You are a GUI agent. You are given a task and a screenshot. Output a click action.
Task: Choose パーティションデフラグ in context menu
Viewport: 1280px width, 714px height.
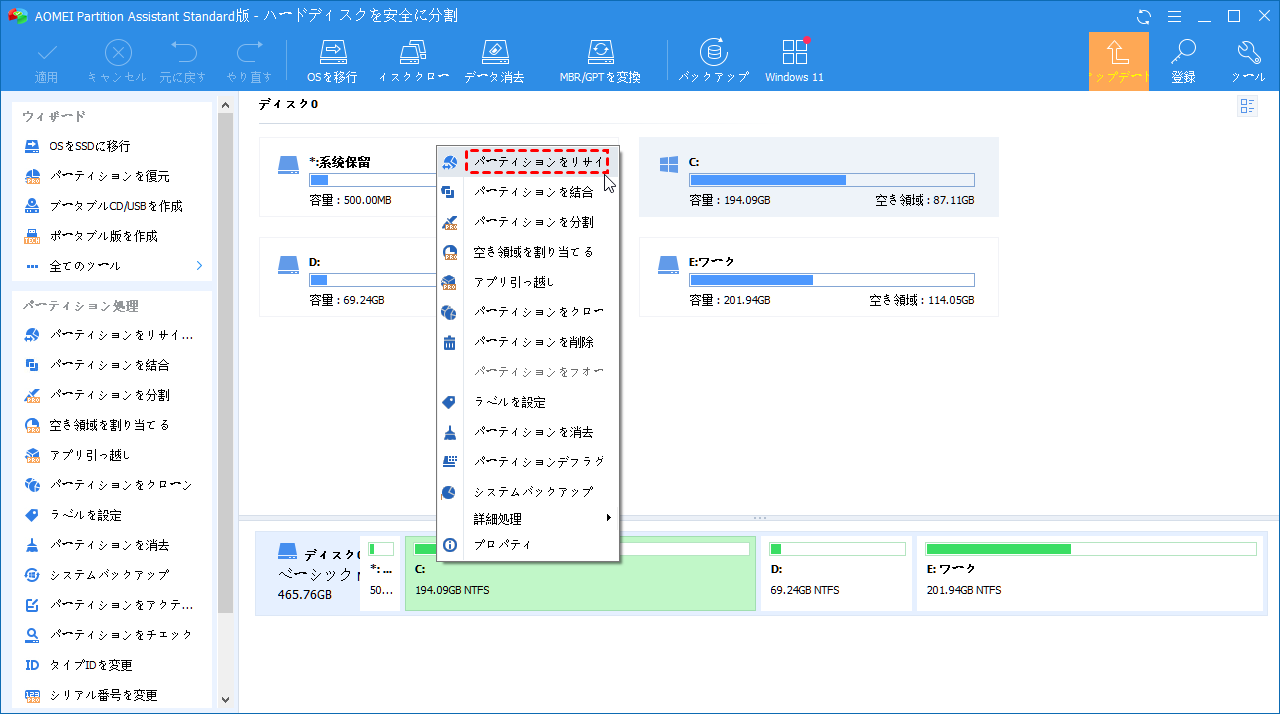pos(528,462)
